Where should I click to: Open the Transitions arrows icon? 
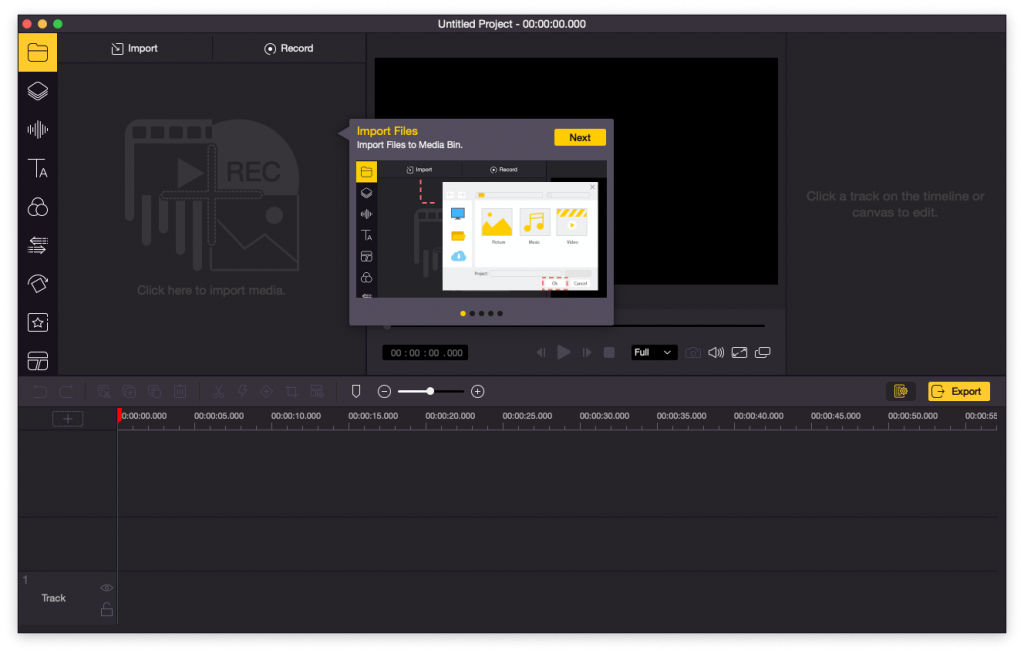[38, 245]
